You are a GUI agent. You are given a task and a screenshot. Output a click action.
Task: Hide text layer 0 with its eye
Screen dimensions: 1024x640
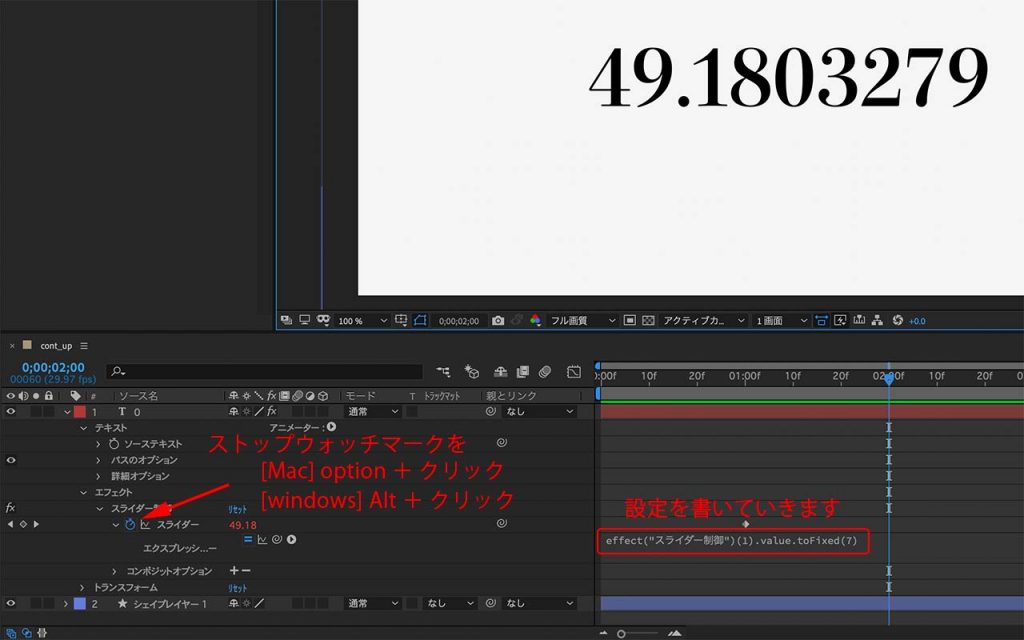10,411
